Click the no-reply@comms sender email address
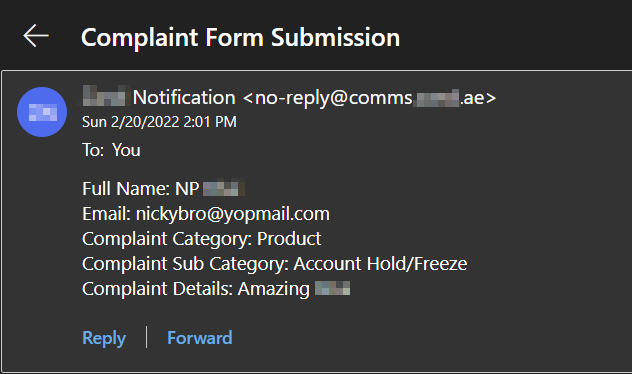This screenshot has height=374, width=632. tap(370, 98)
